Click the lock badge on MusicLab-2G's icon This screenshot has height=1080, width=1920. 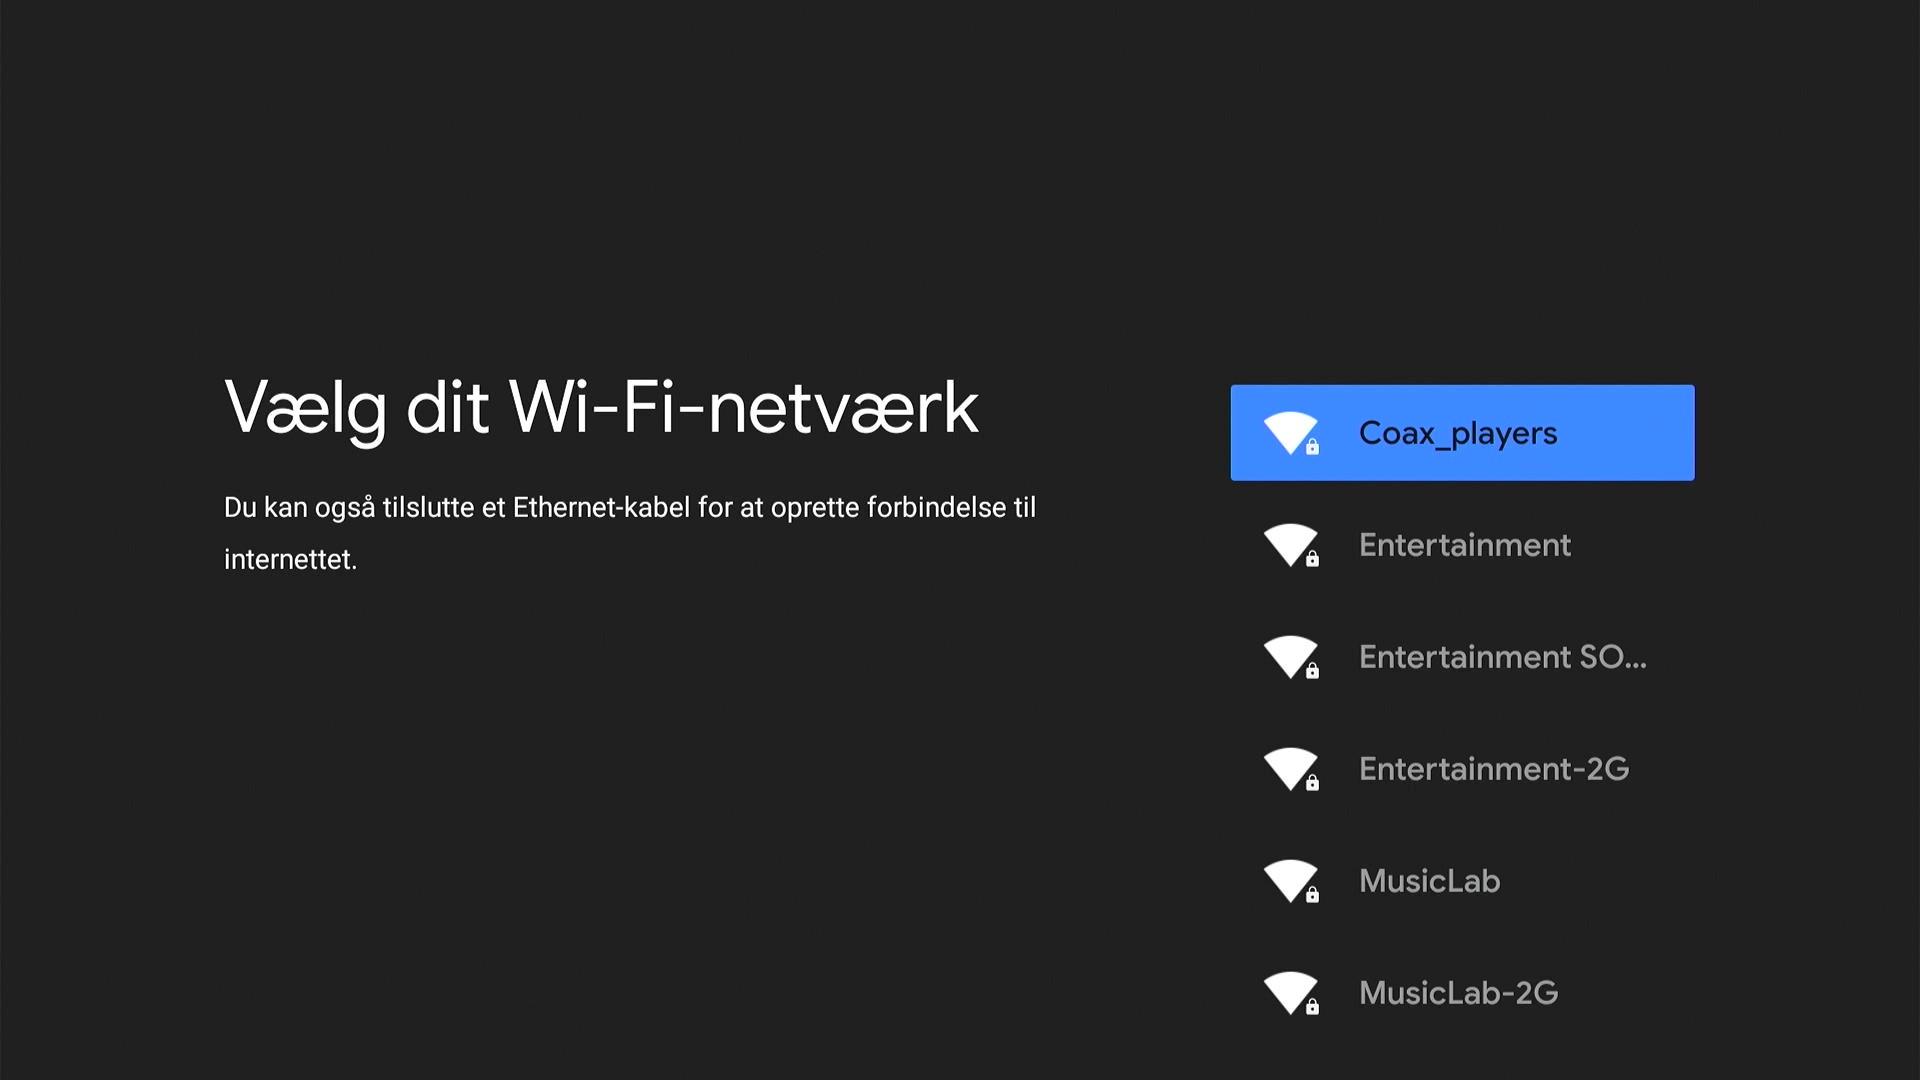1312,1008
